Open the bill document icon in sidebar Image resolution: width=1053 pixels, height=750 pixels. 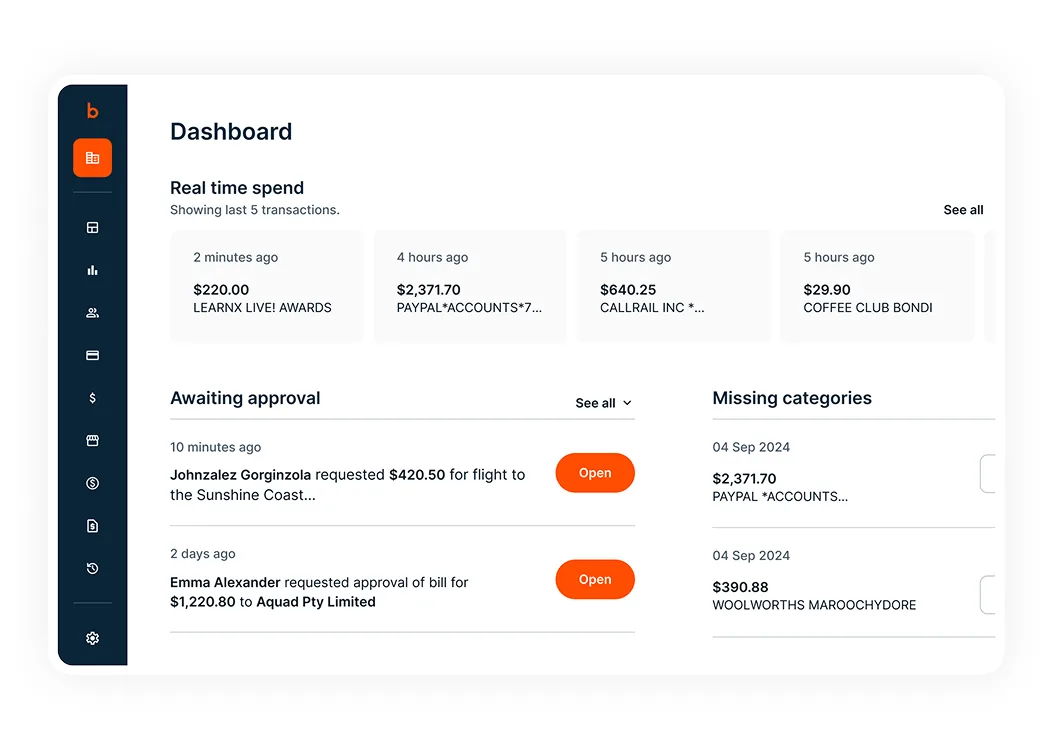92,526
